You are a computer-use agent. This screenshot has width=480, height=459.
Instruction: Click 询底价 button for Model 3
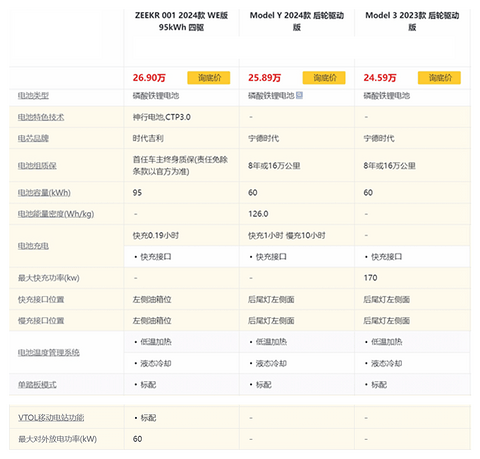click(439, 78)
